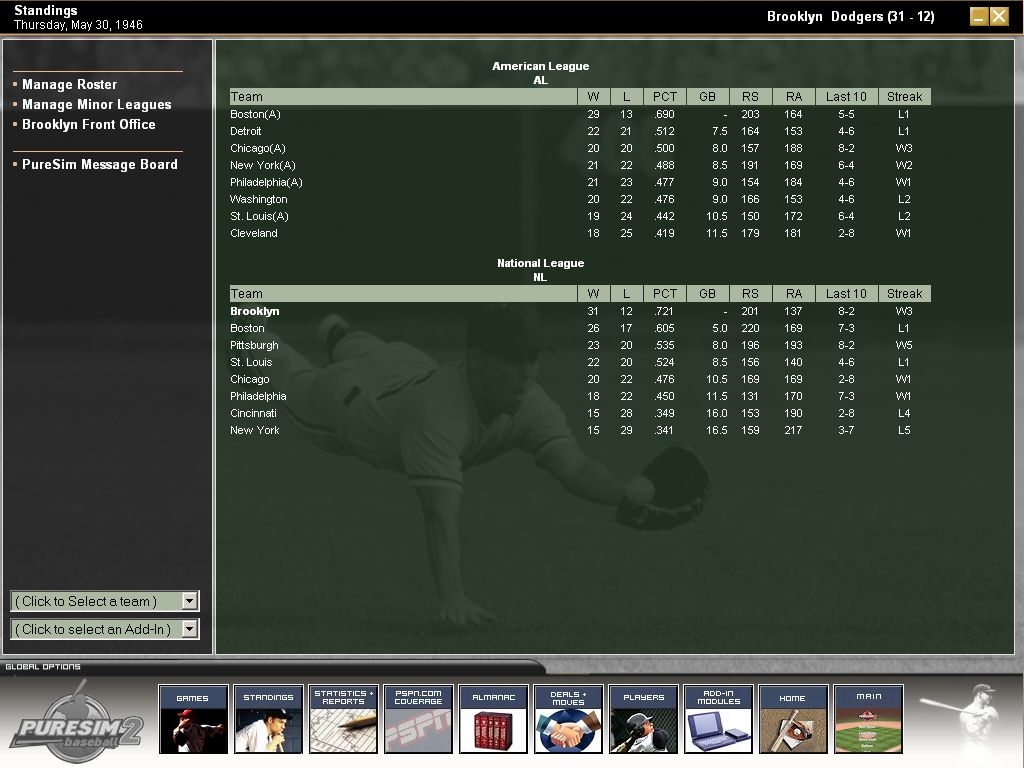Click American League Team column header
The height and width of the screenshot is (768, 1024).
(403, 97)
